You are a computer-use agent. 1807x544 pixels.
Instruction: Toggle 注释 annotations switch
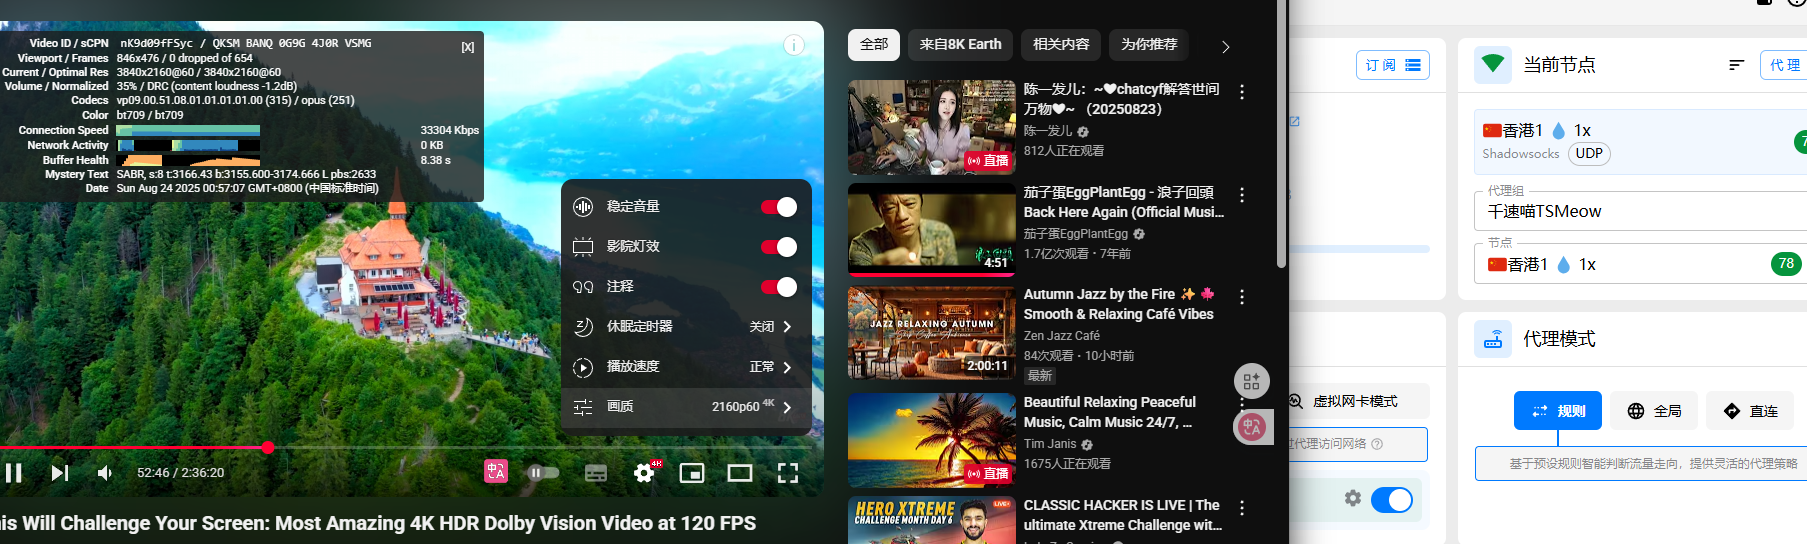point(779,287)
